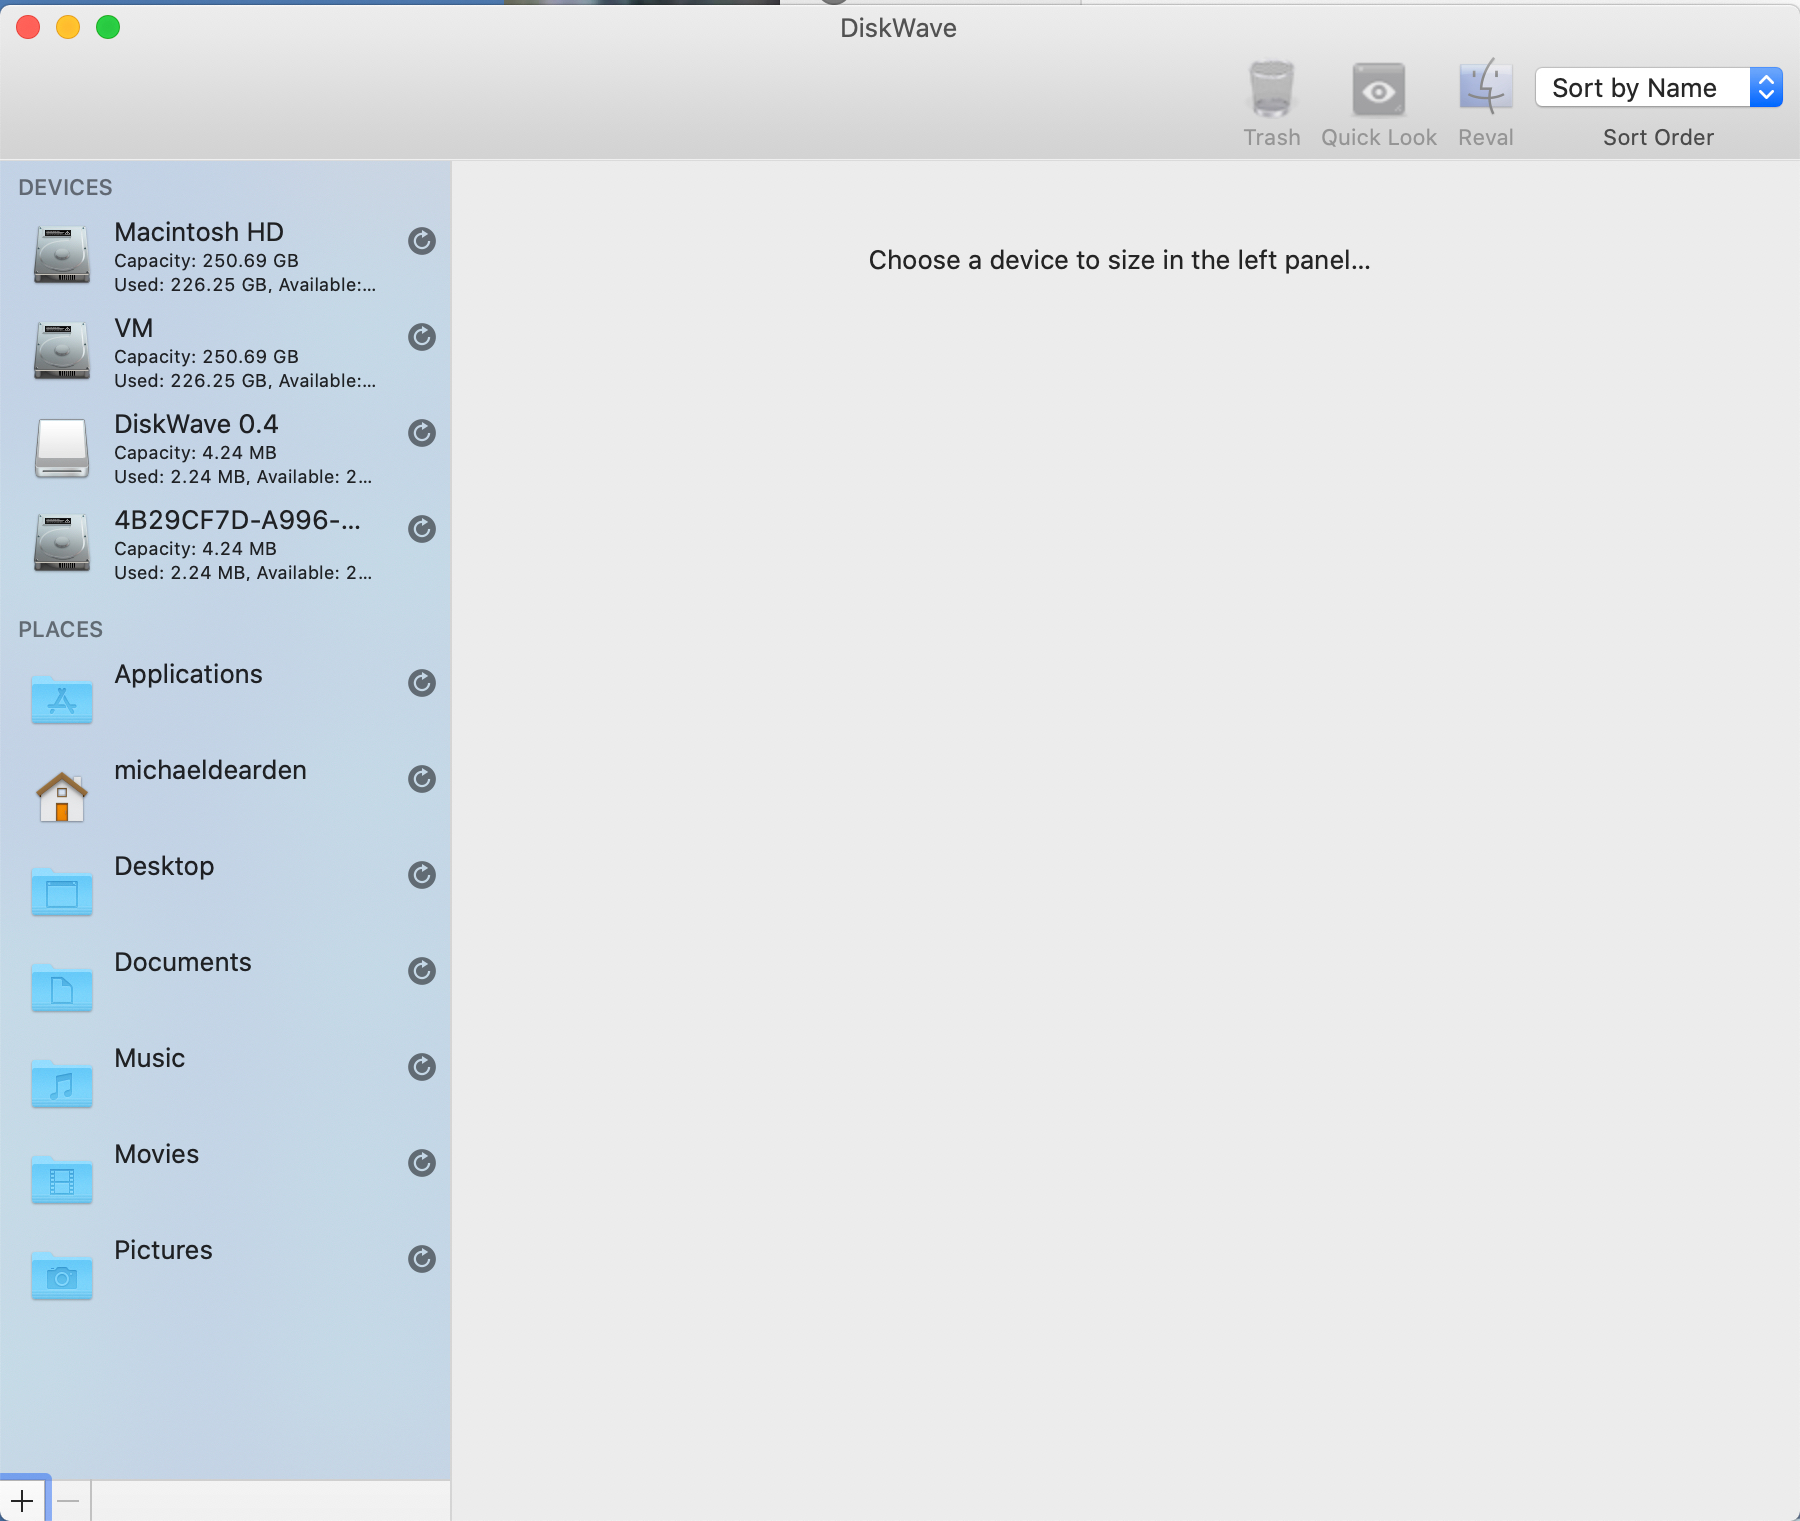
Task: Remove a place with the minus button
Action: (x=68, y=1501)
